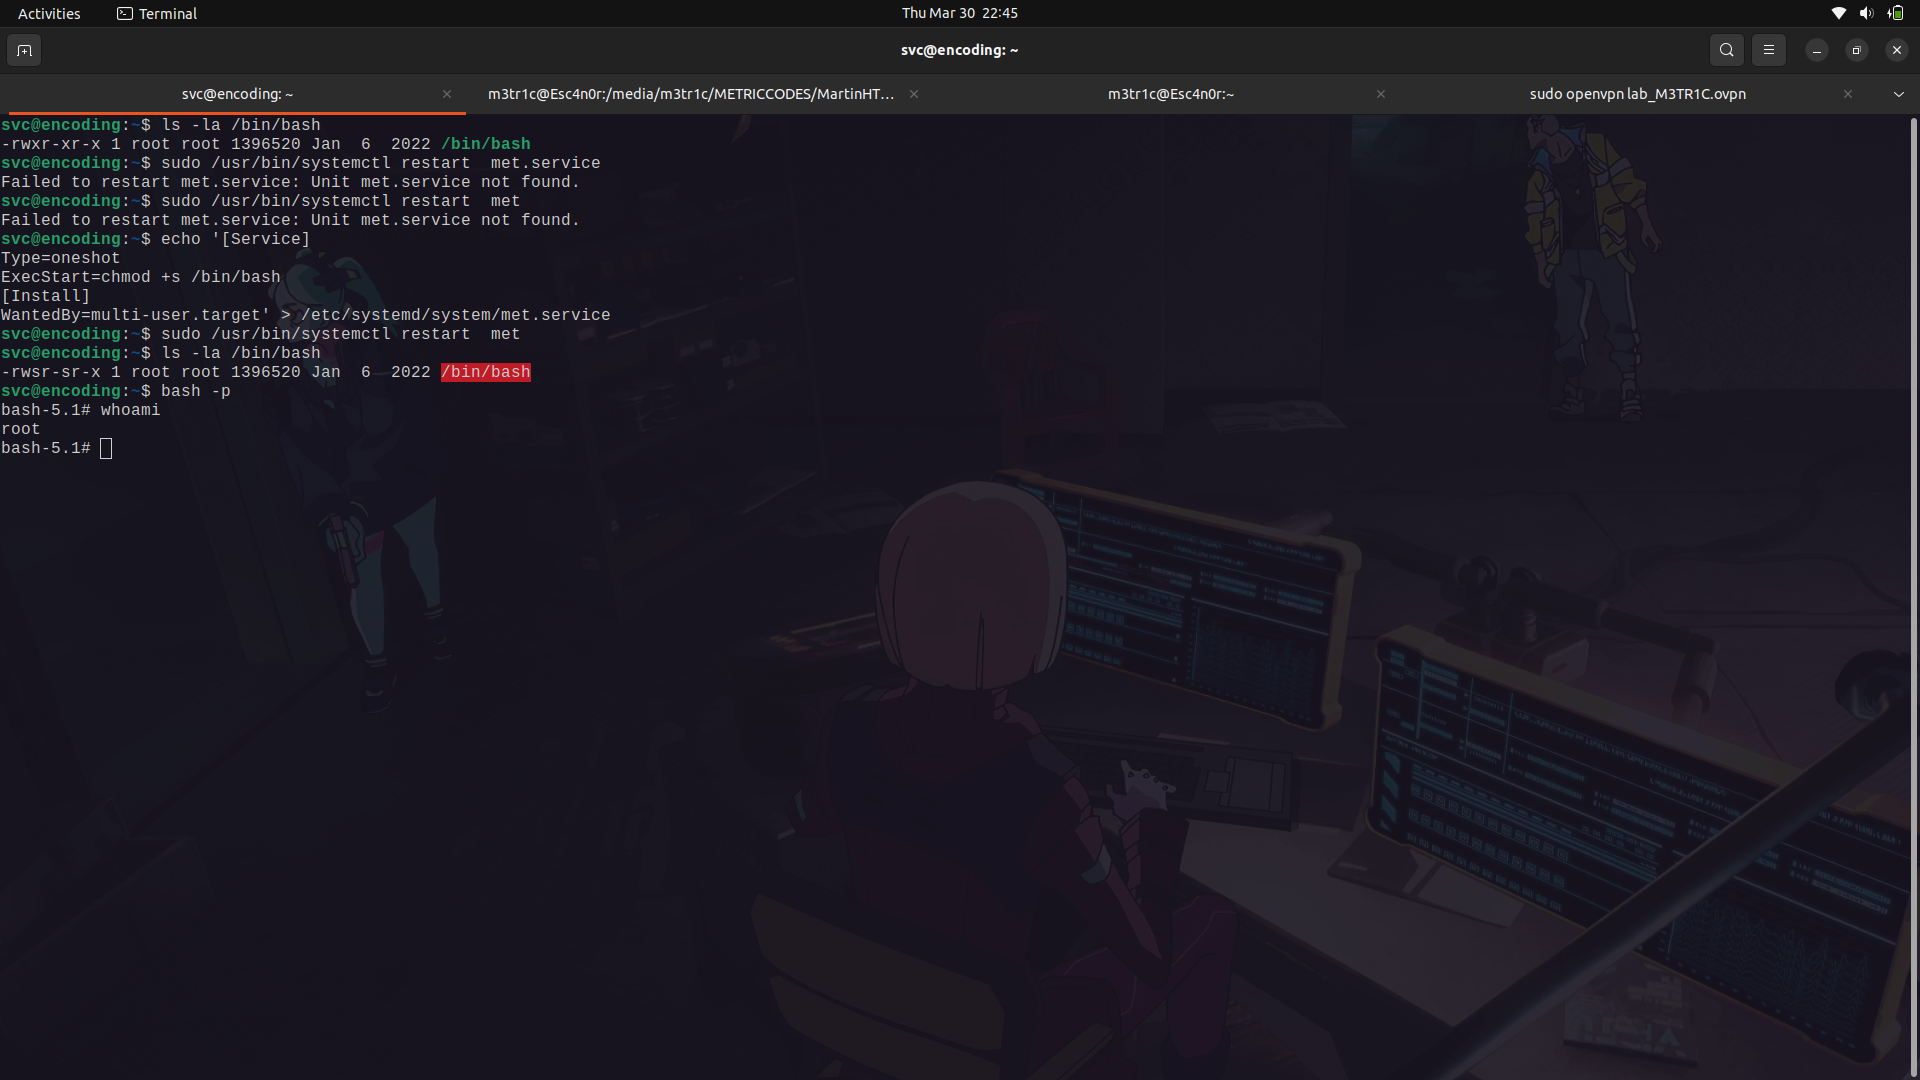Image resolution: width=1920 pixels, height=1080 pixels.
Task: Click the Wi-Fi indicator in the system tray
Action: pos(1838,13)
